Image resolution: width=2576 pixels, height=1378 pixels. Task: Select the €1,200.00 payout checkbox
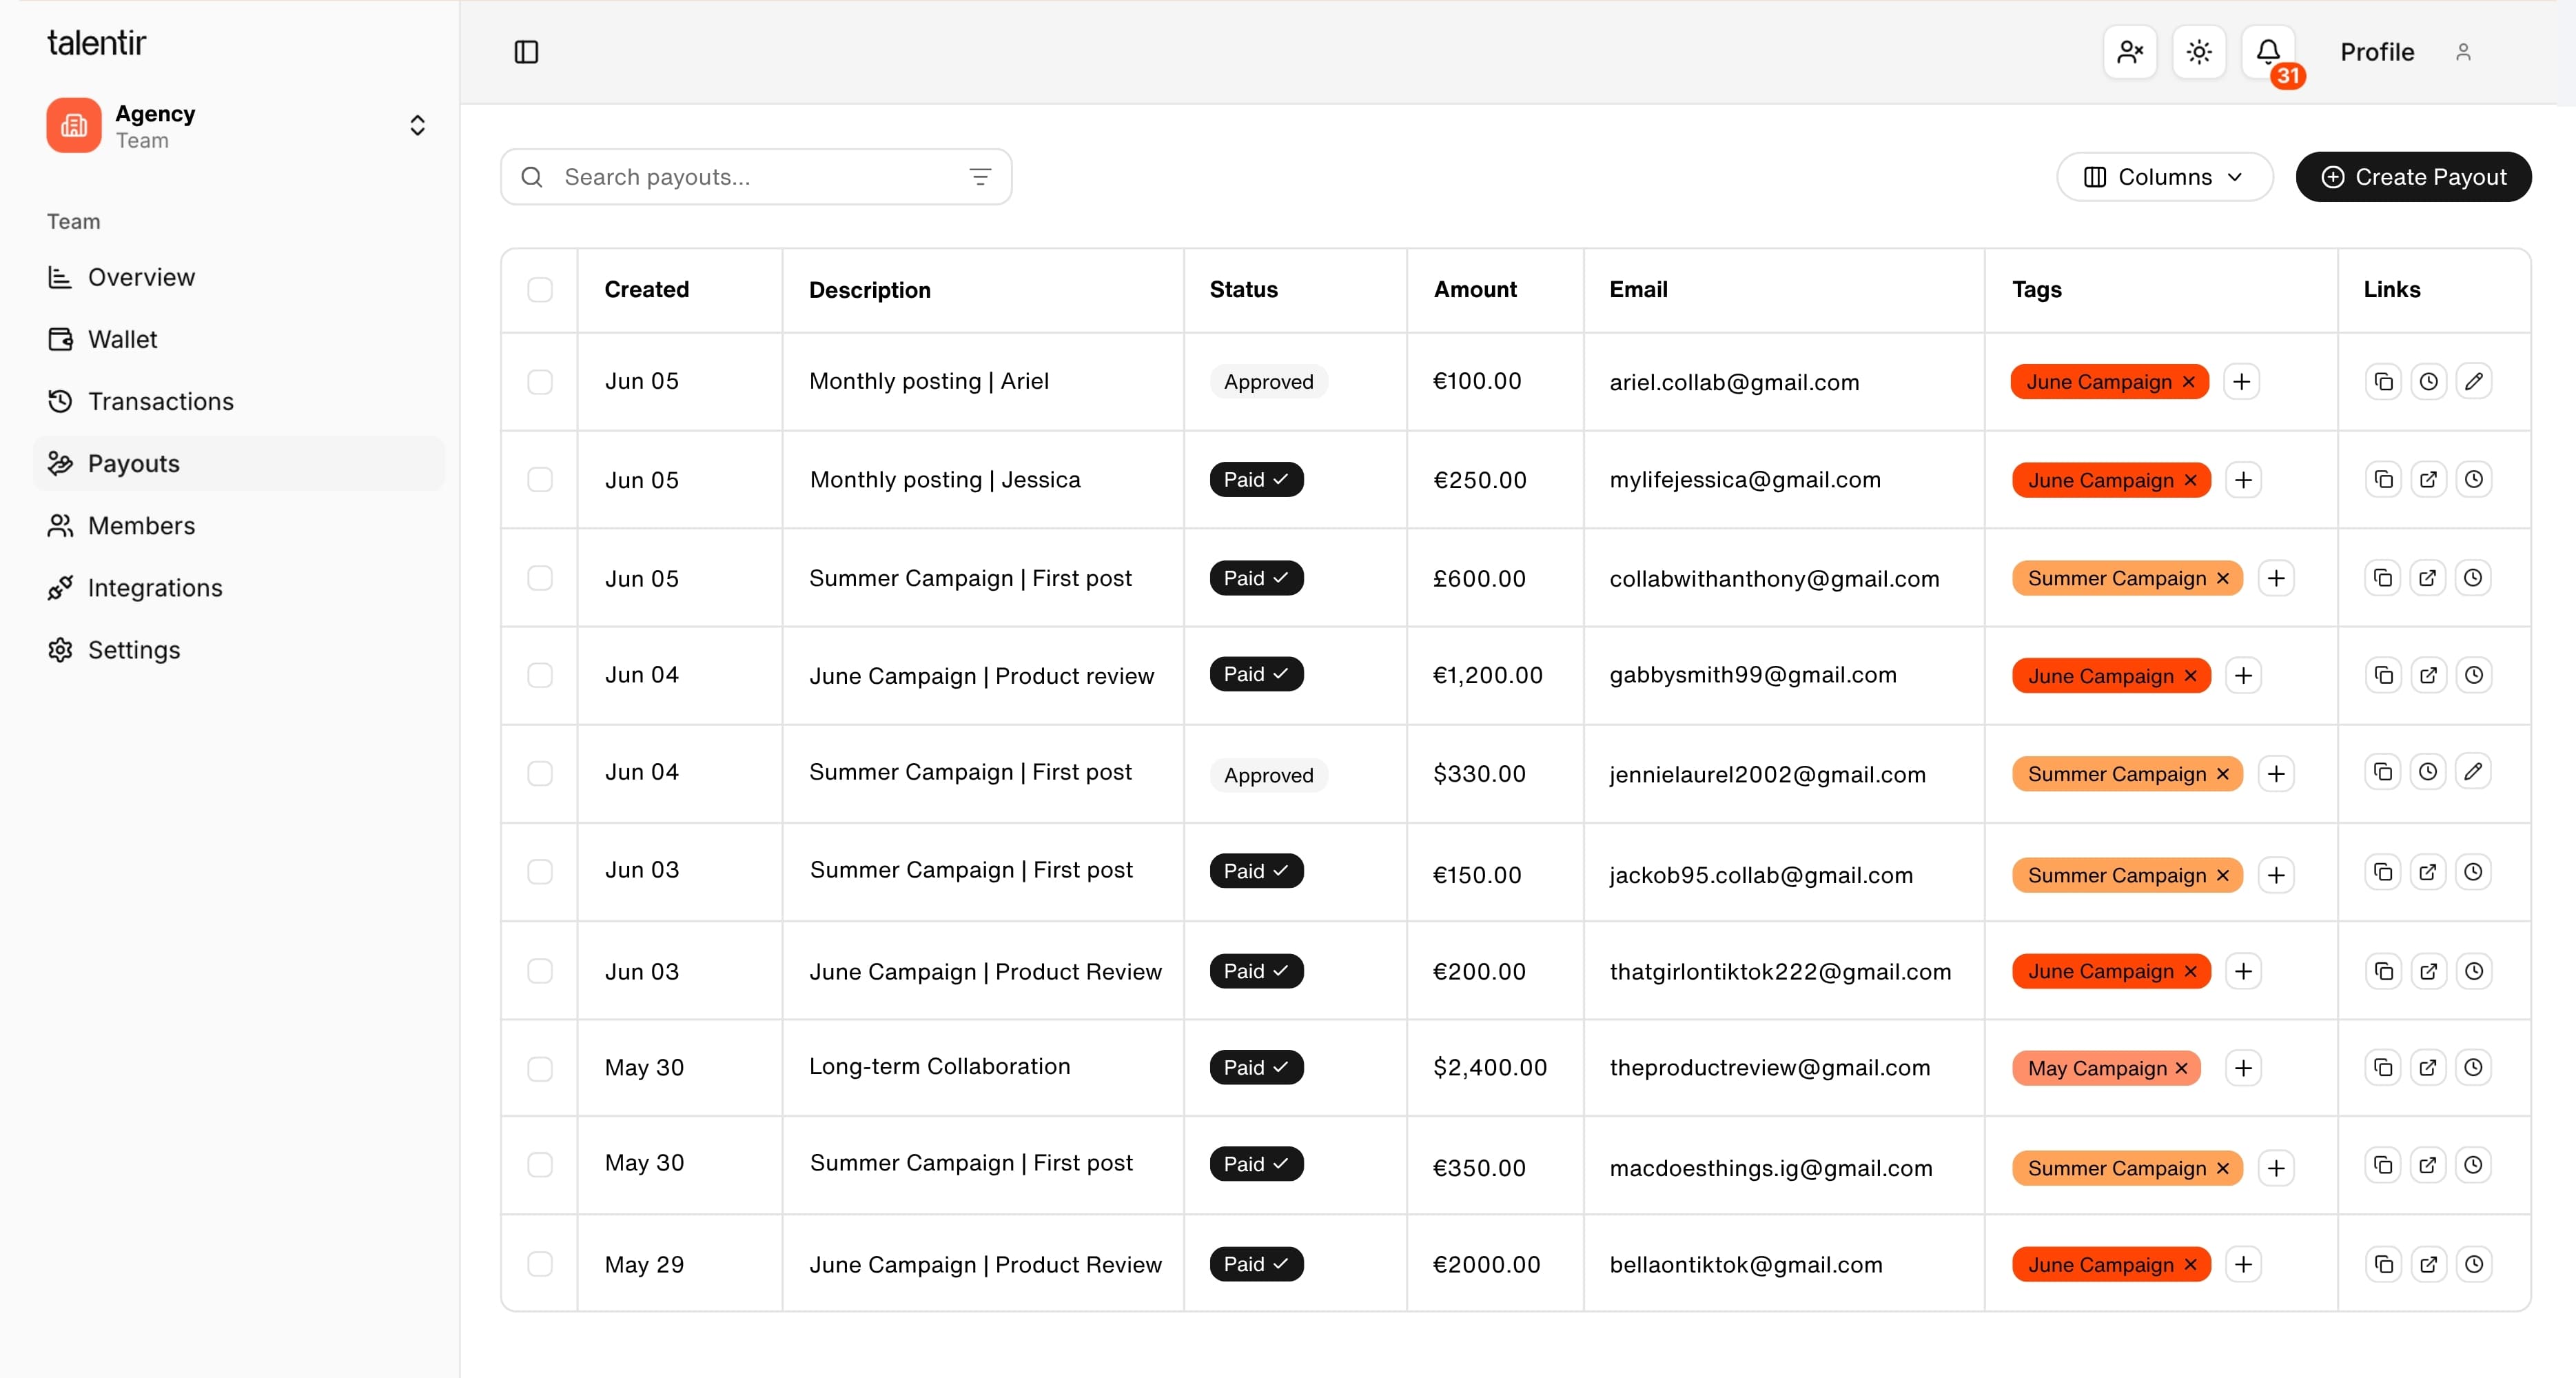540,675
